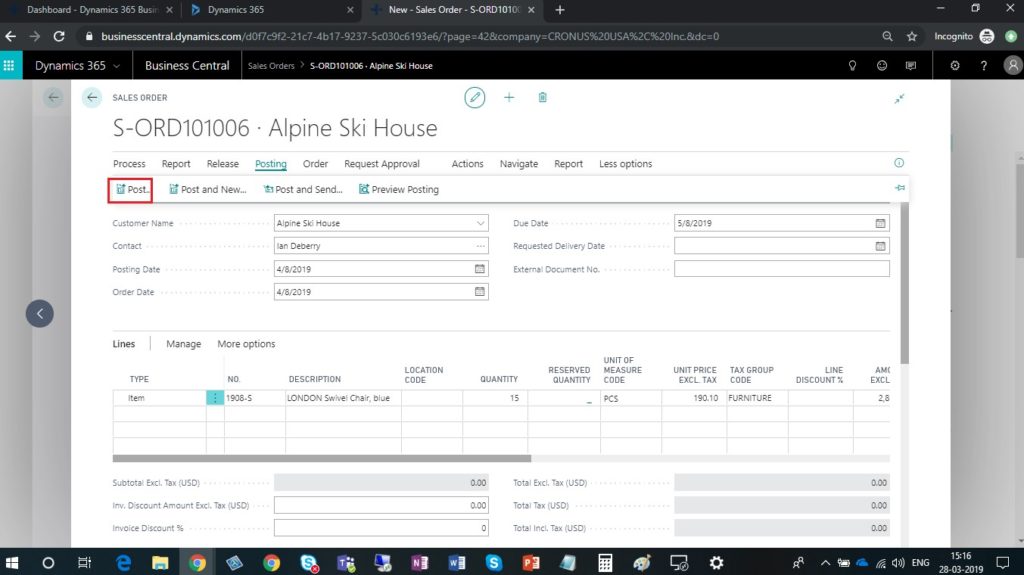This screenshot has height=575, width=1024.
Task: Open the lightbulb search icon
Action: [852, 65]
